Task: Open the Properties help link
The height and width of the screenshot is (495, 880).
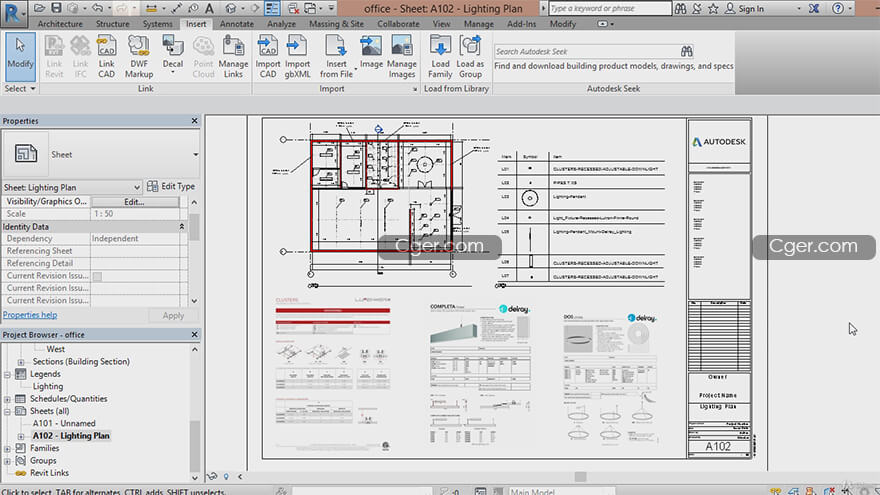Action: pos(30,315)
